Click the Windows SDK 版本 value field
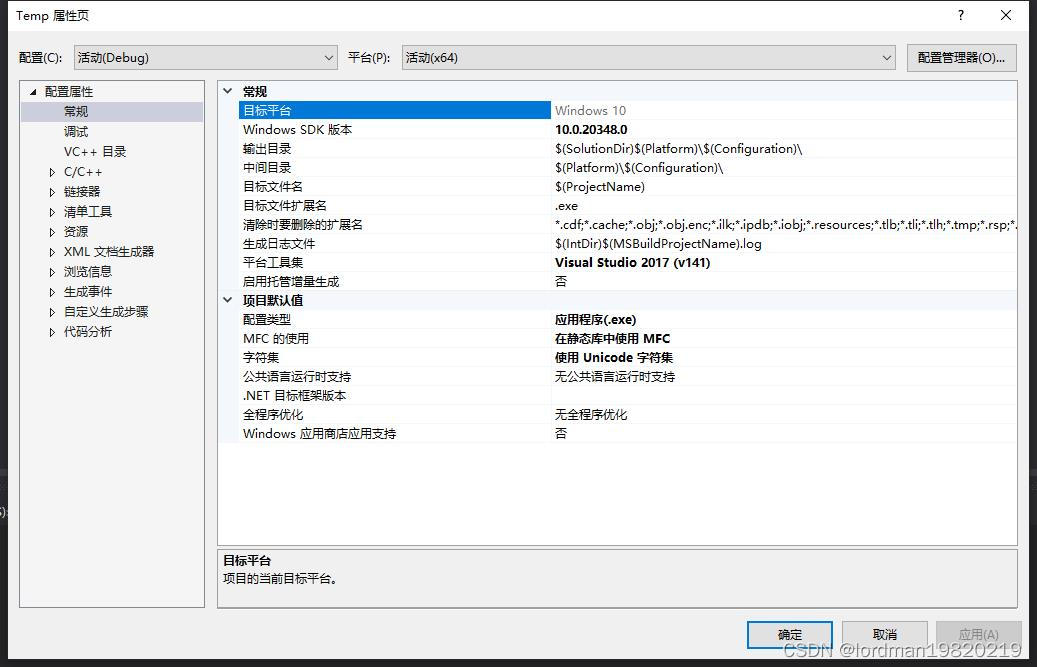Screen dimensions: 1037x667 [x=650, y=129]
